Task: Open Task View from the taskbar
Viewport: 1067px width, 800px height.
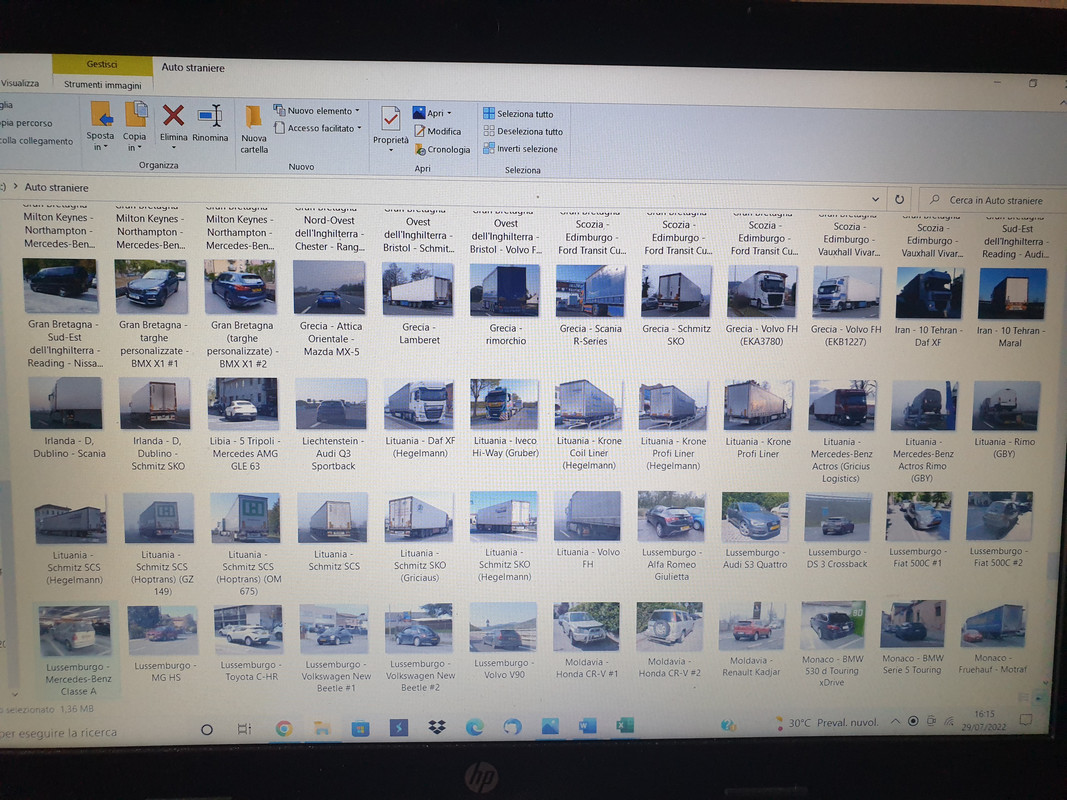Action: pyautogui.click(x=244, y=729)
